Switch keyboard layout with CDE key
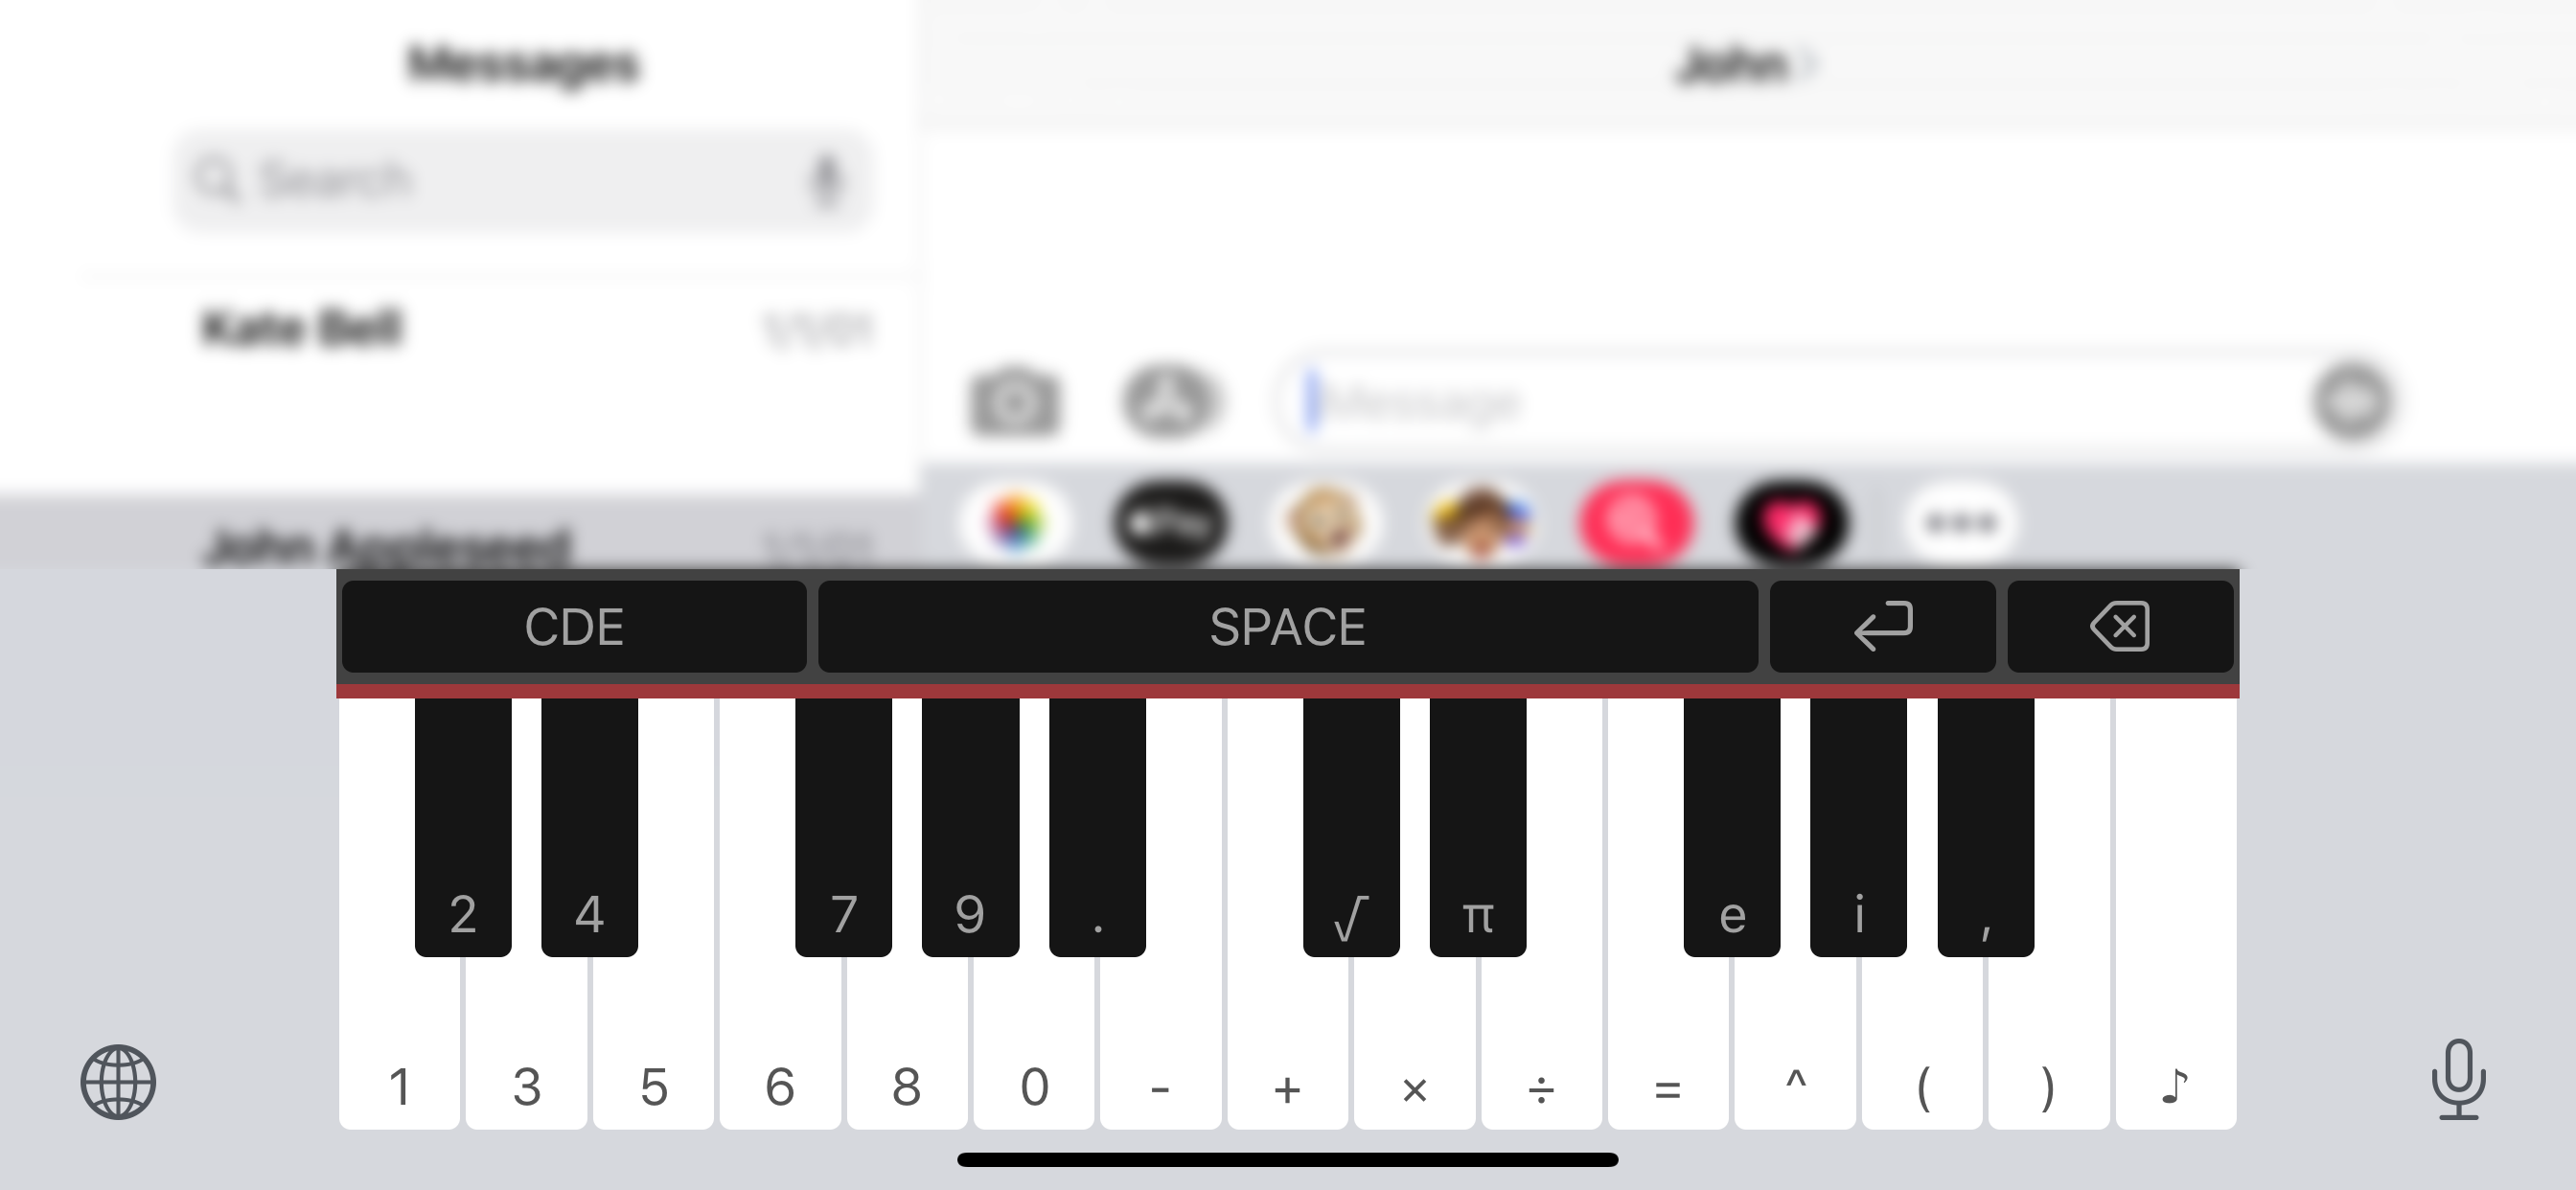 click(574, 627)
